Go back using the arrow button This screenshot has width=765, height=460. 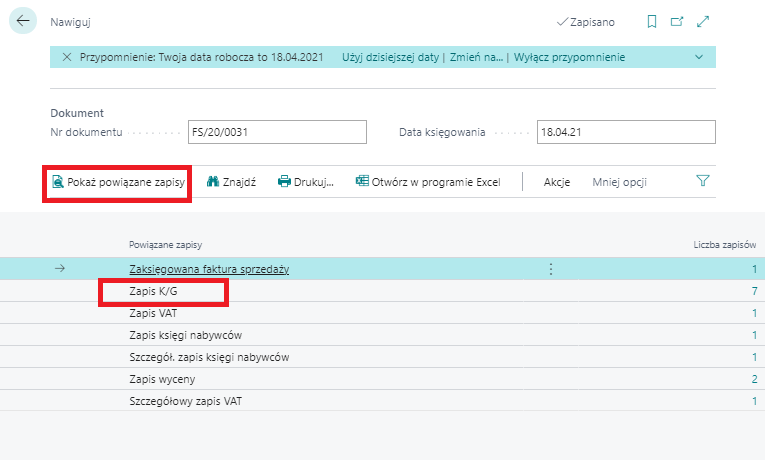23,21
